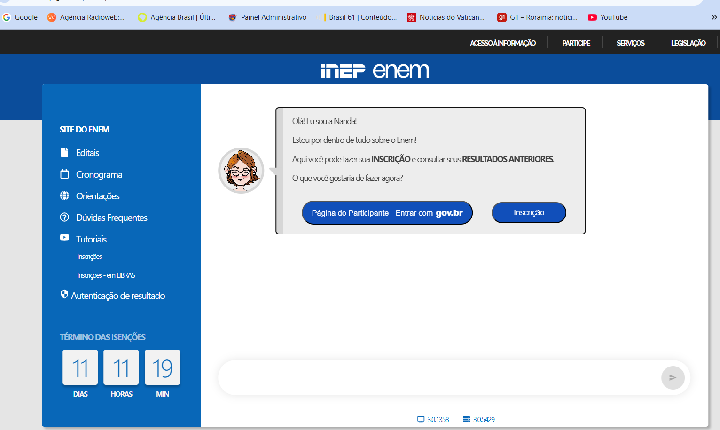Click the Tutoriais video icon

tap(64, 238)
